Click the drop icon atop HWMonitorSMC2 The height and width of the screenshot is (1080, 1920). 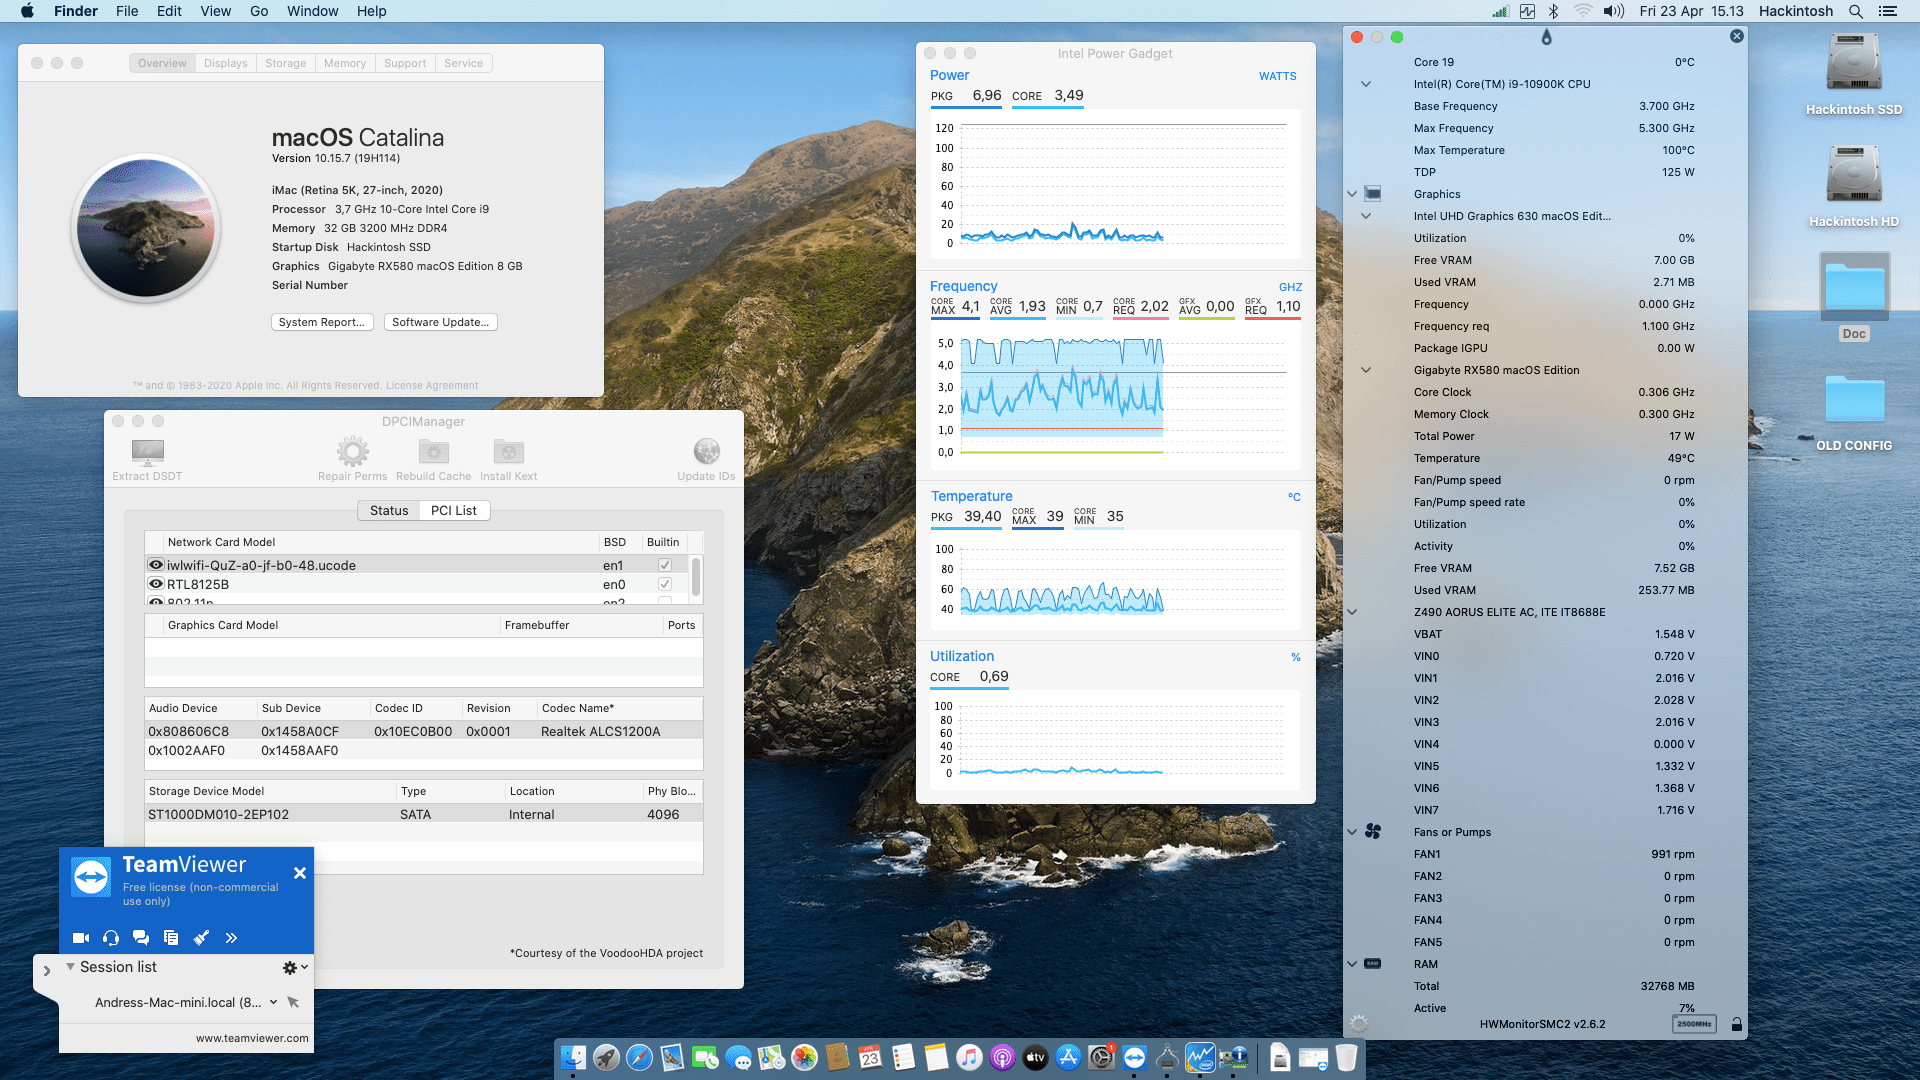(1546, 37)
